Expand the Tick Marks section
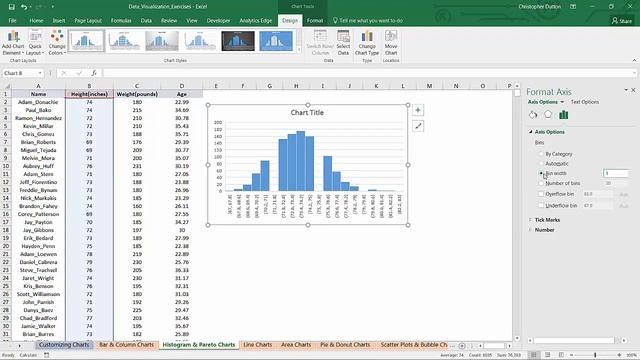This screenshot has height=360, width=640. 530,220
